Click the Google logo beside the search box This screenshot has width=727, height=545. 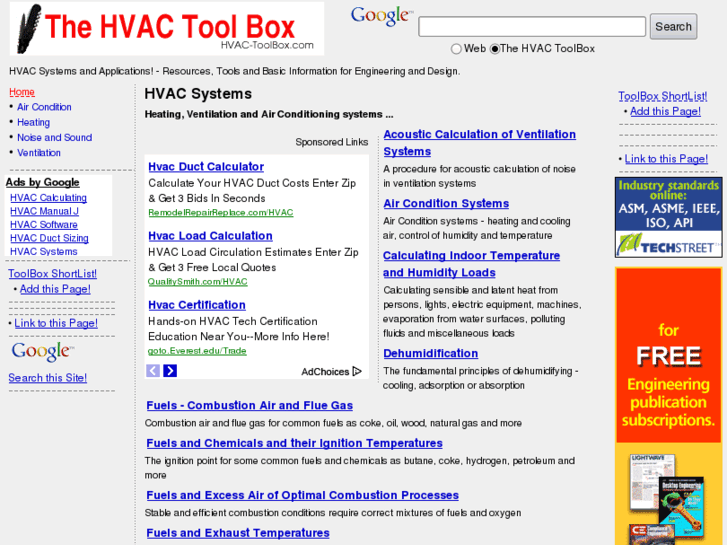point(382,16)
